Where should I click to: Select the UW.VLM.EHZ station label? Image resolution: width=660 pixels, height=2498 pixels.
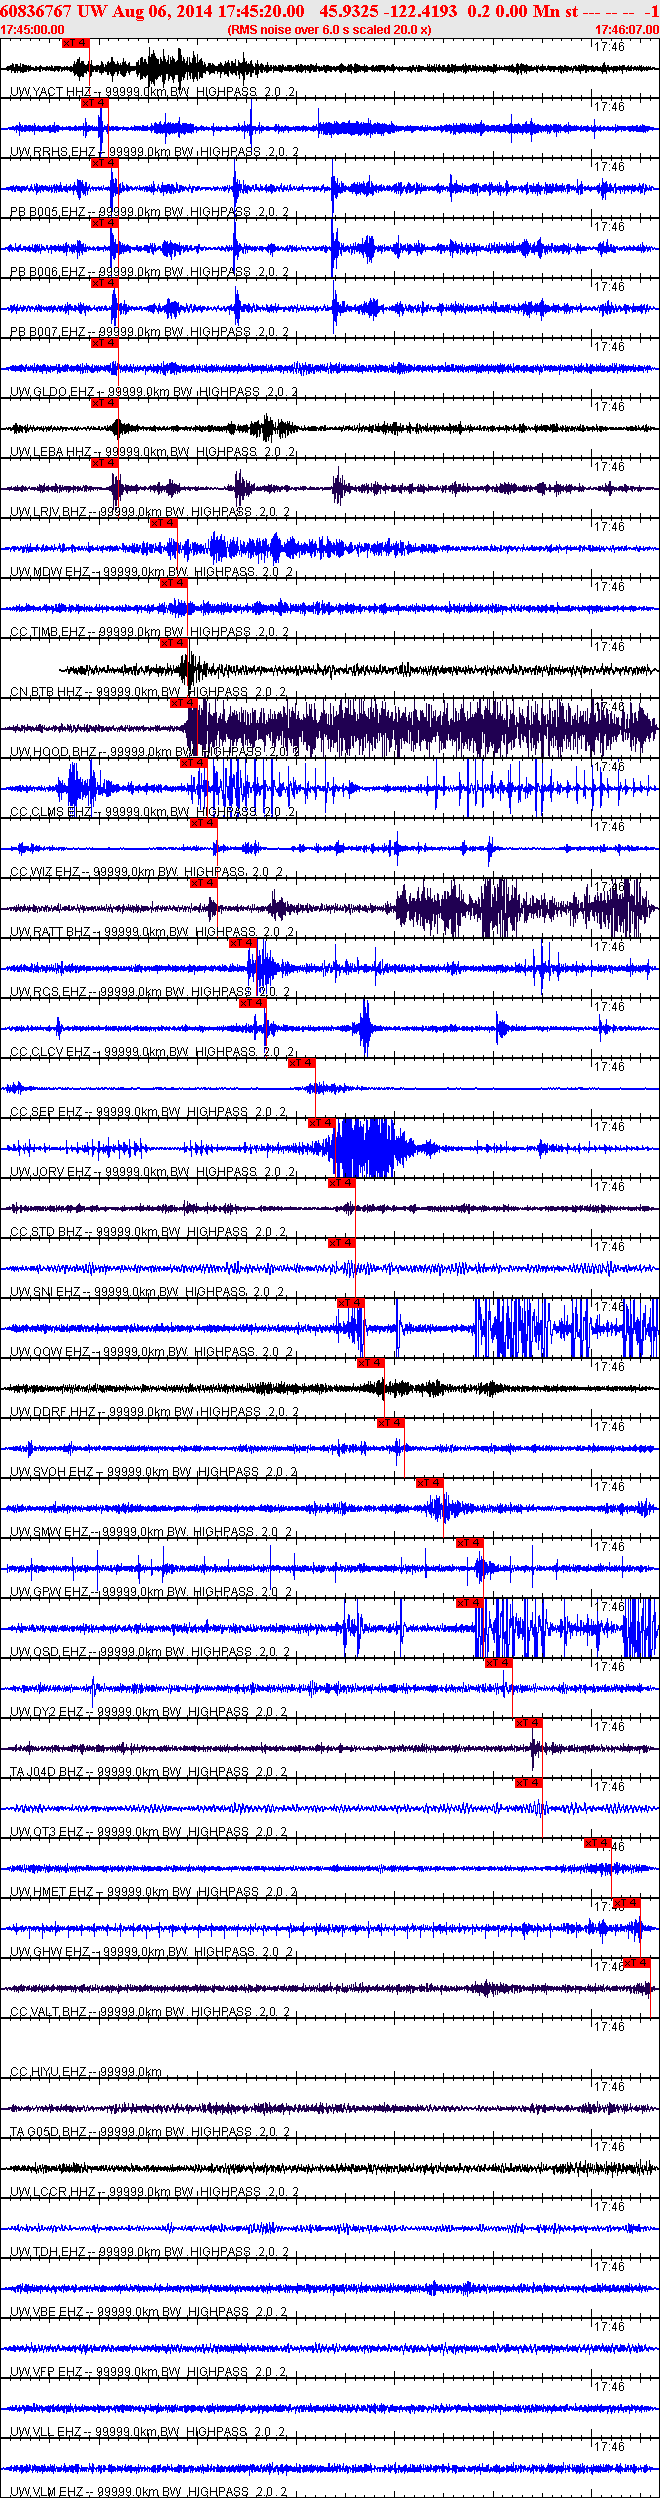click(x=47, y=2492)
